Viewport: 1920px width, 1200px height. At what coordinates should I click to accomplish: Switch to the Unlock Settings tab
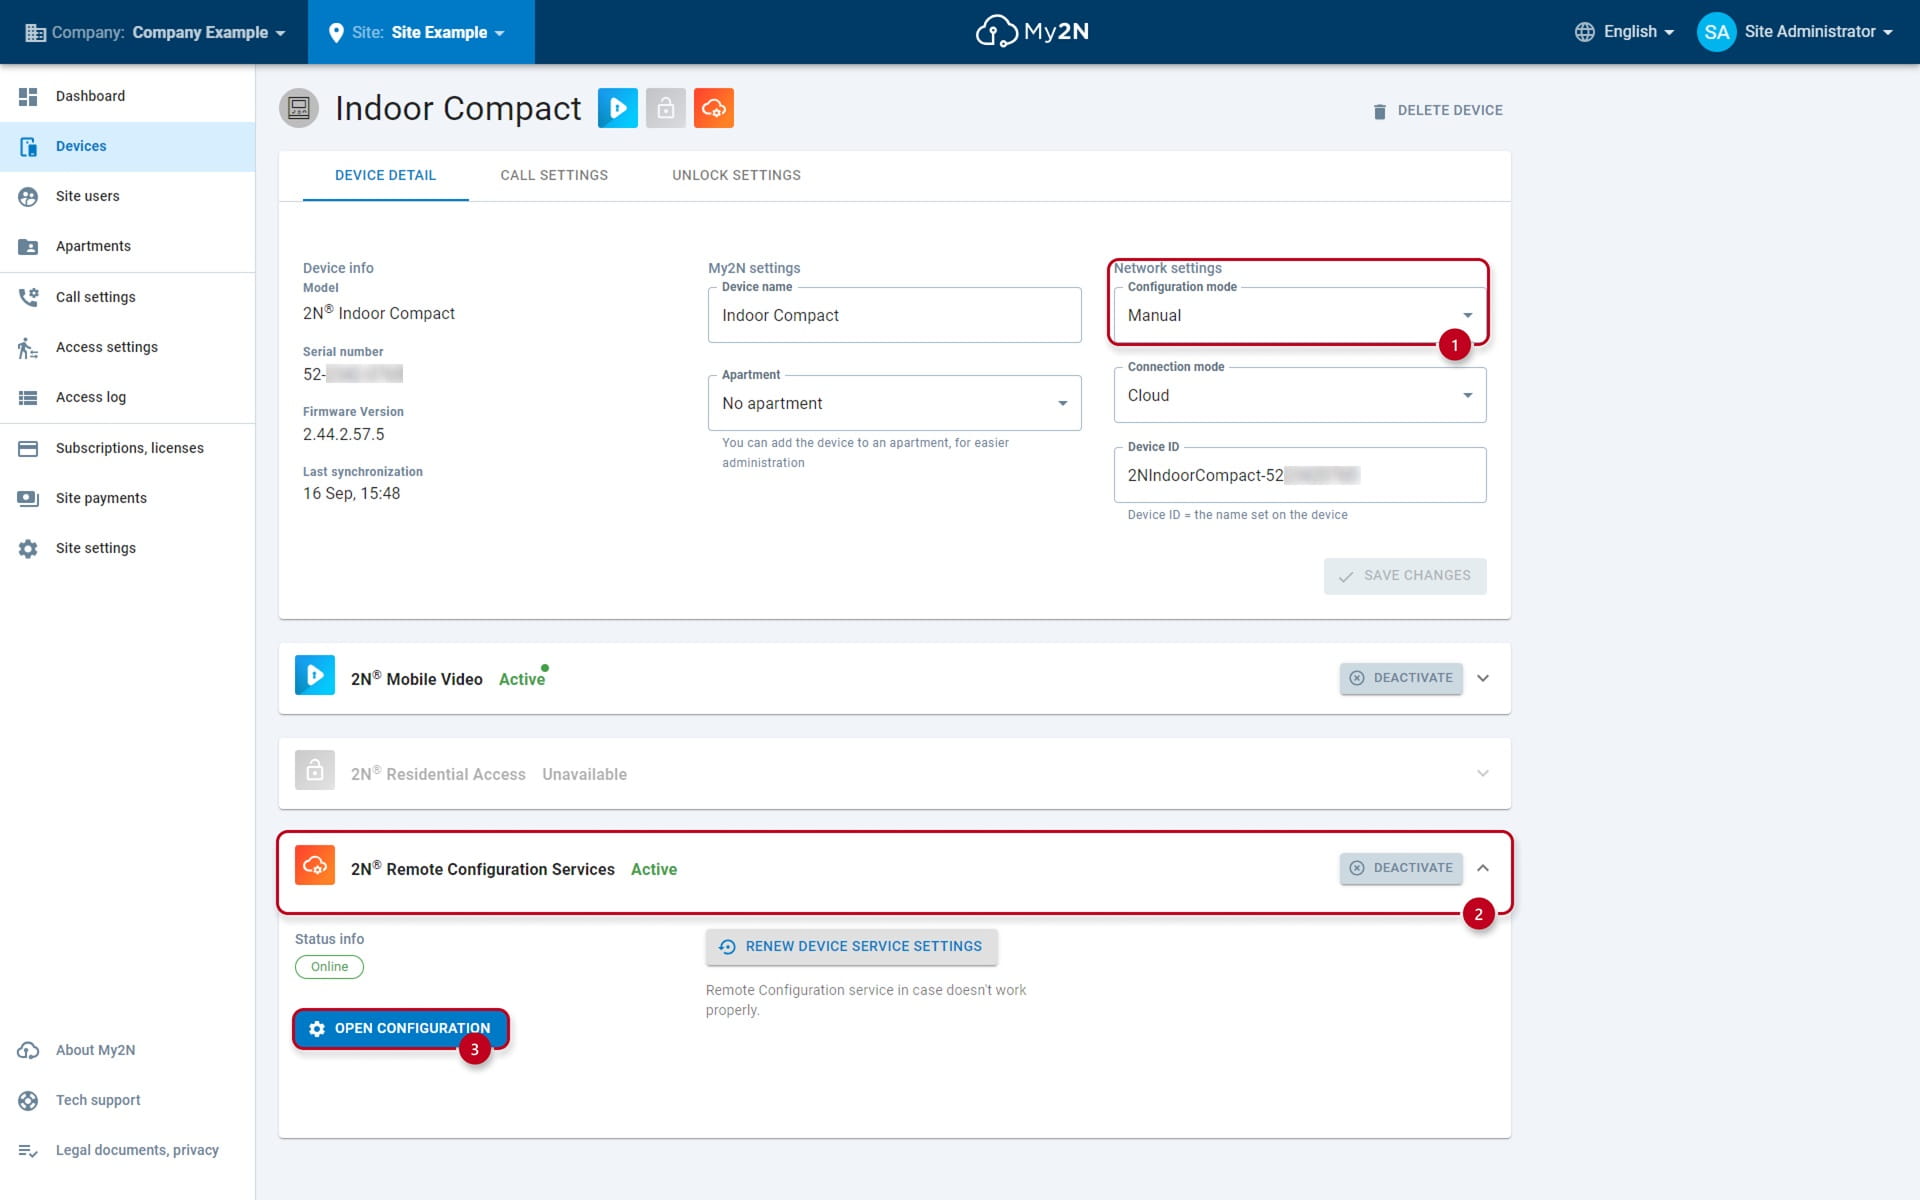point(737,176)
